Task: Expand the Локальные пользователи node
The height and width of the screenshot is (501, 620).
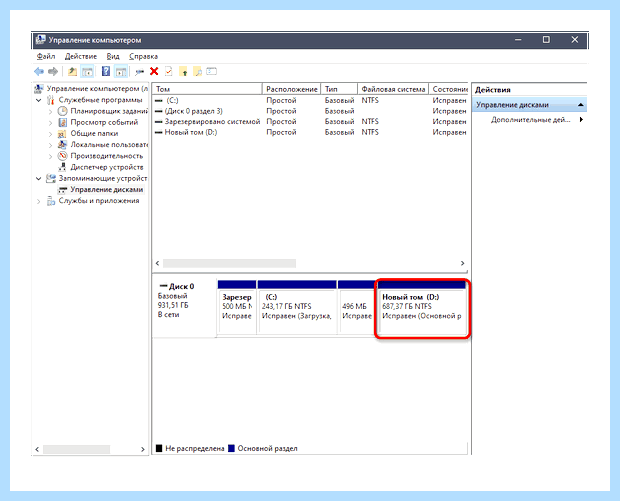Action: click(50, 145)
